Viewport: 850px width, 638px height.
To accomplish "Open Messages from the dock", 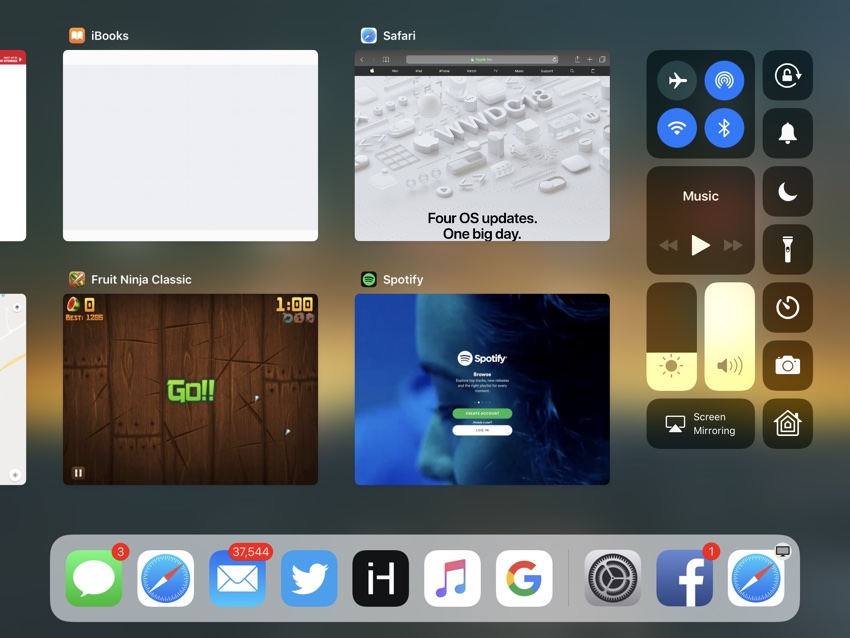I will (94, 578).
